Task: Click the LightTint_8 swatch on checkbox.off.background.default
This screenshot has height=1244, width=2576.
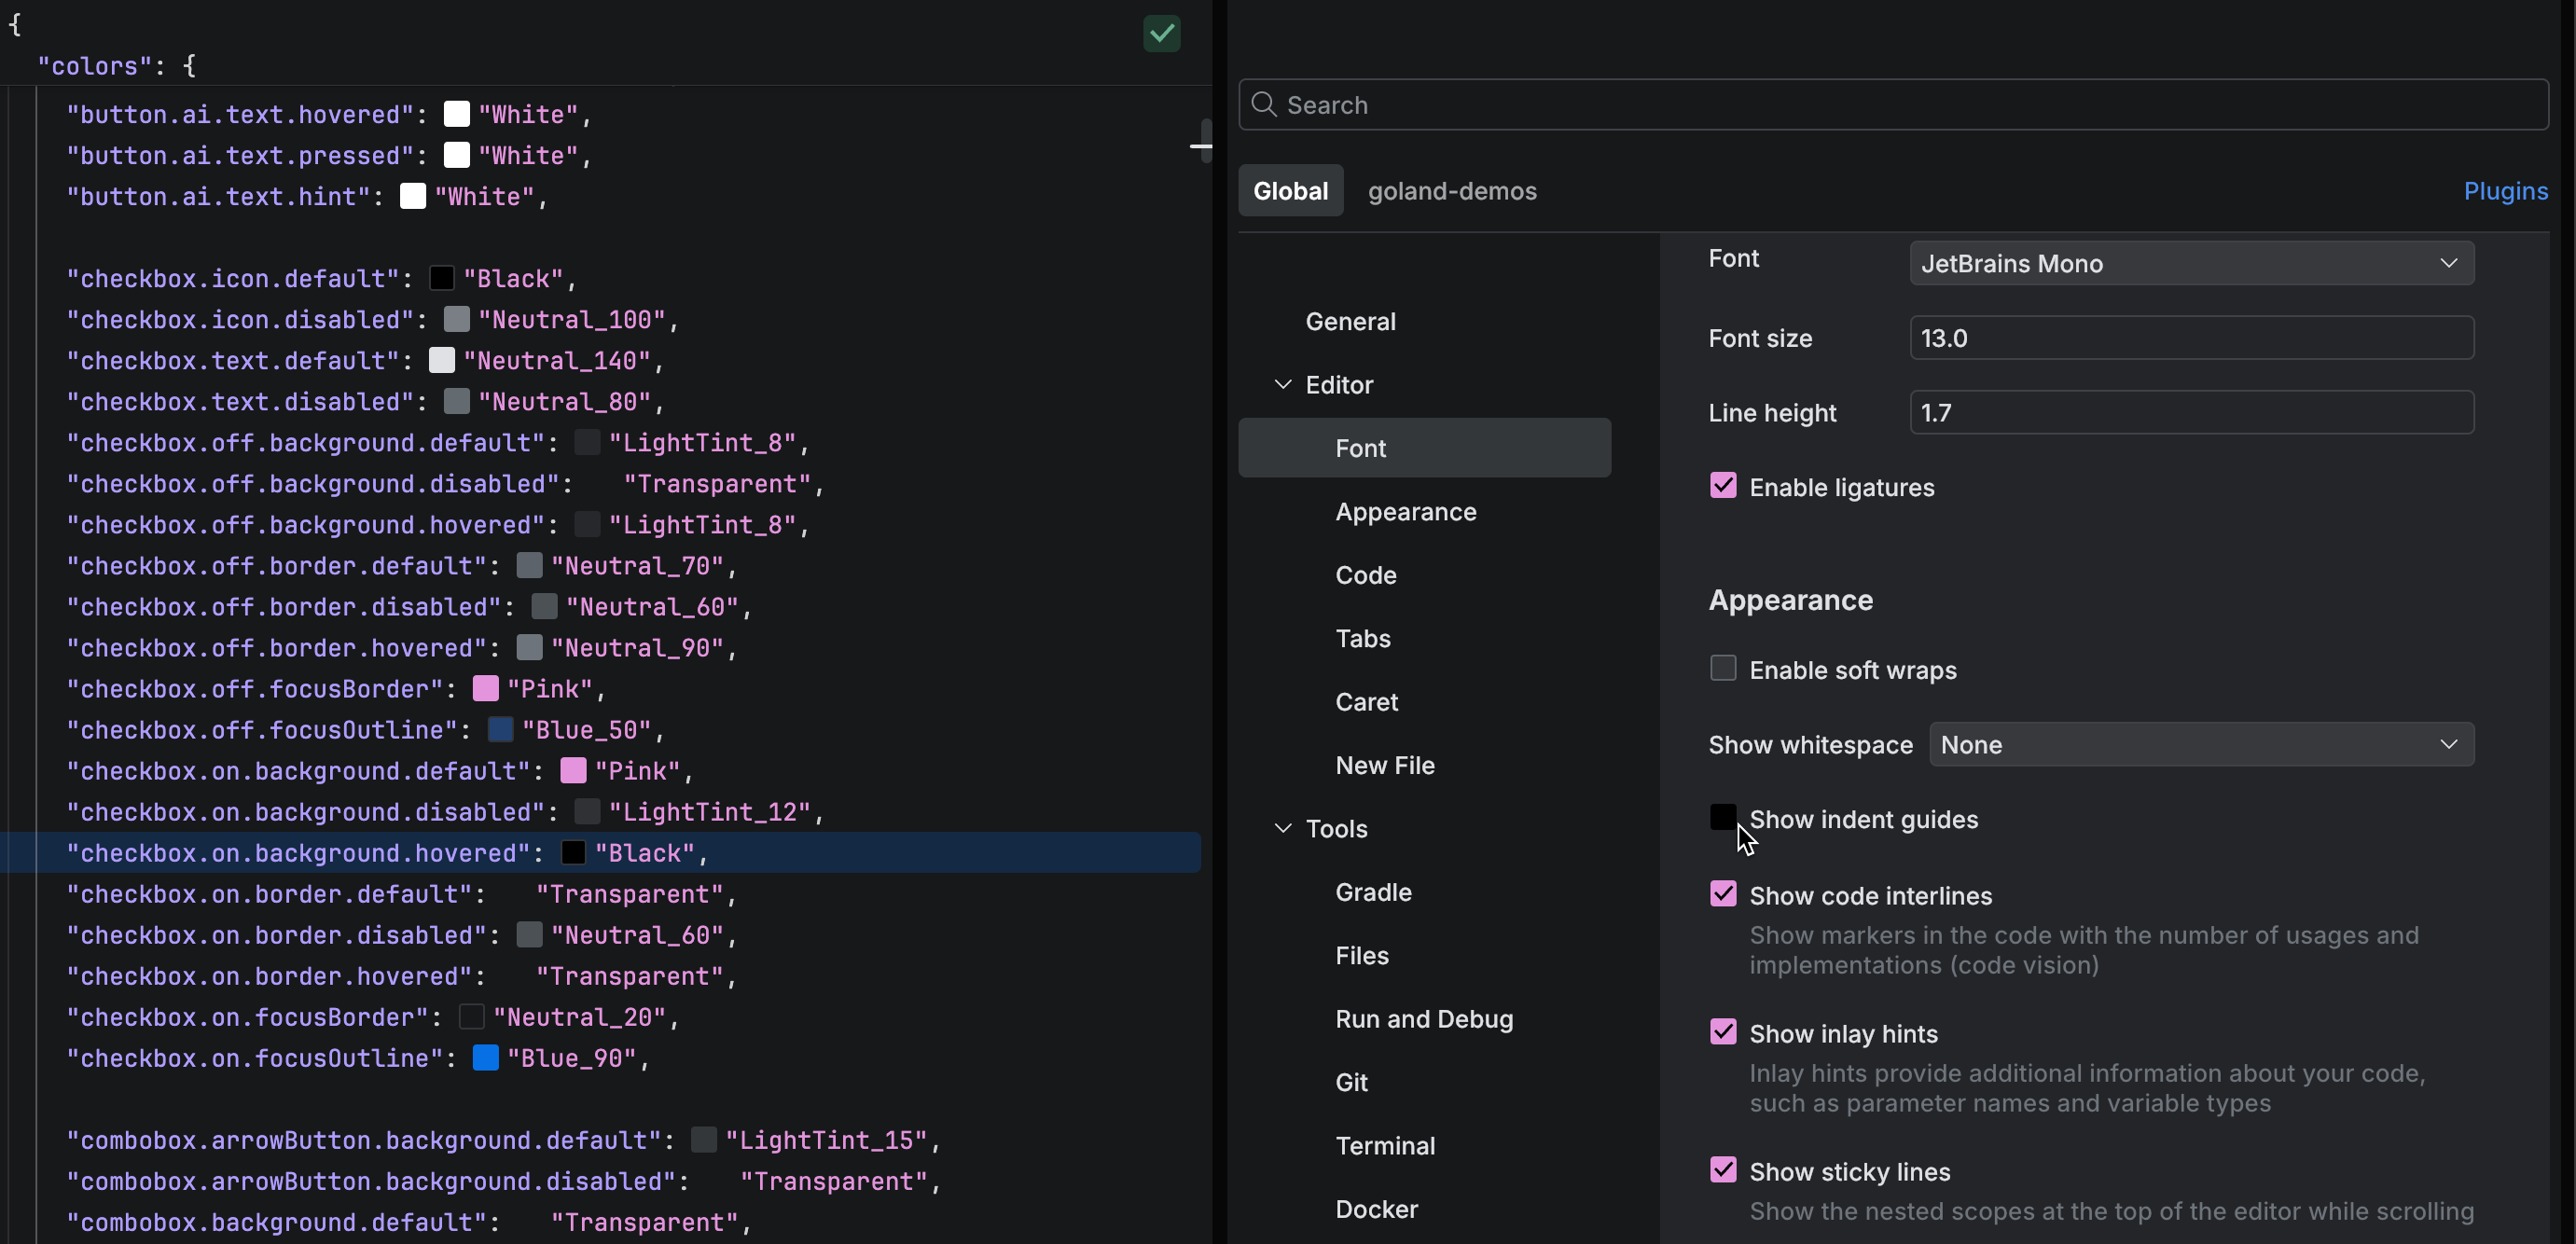Action: 588,443
